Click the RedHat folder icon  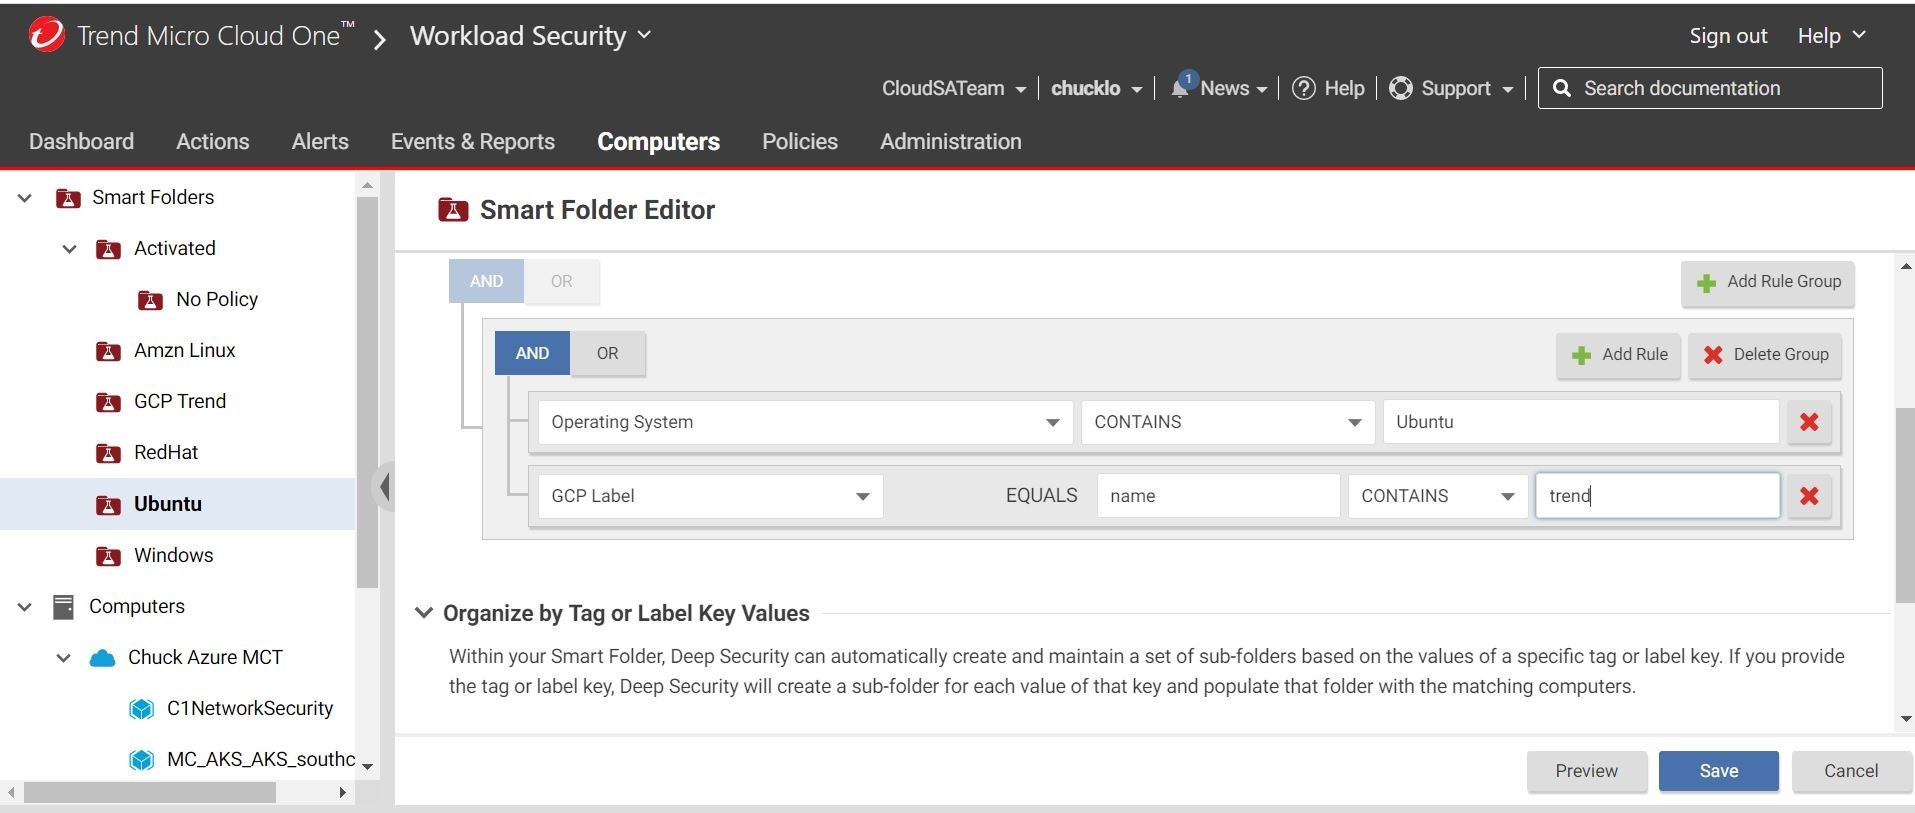108,453
